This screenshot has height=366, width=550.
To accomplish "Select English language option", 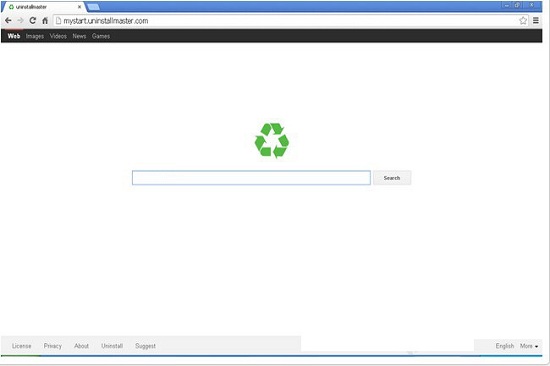I will [x=505, y=346].
